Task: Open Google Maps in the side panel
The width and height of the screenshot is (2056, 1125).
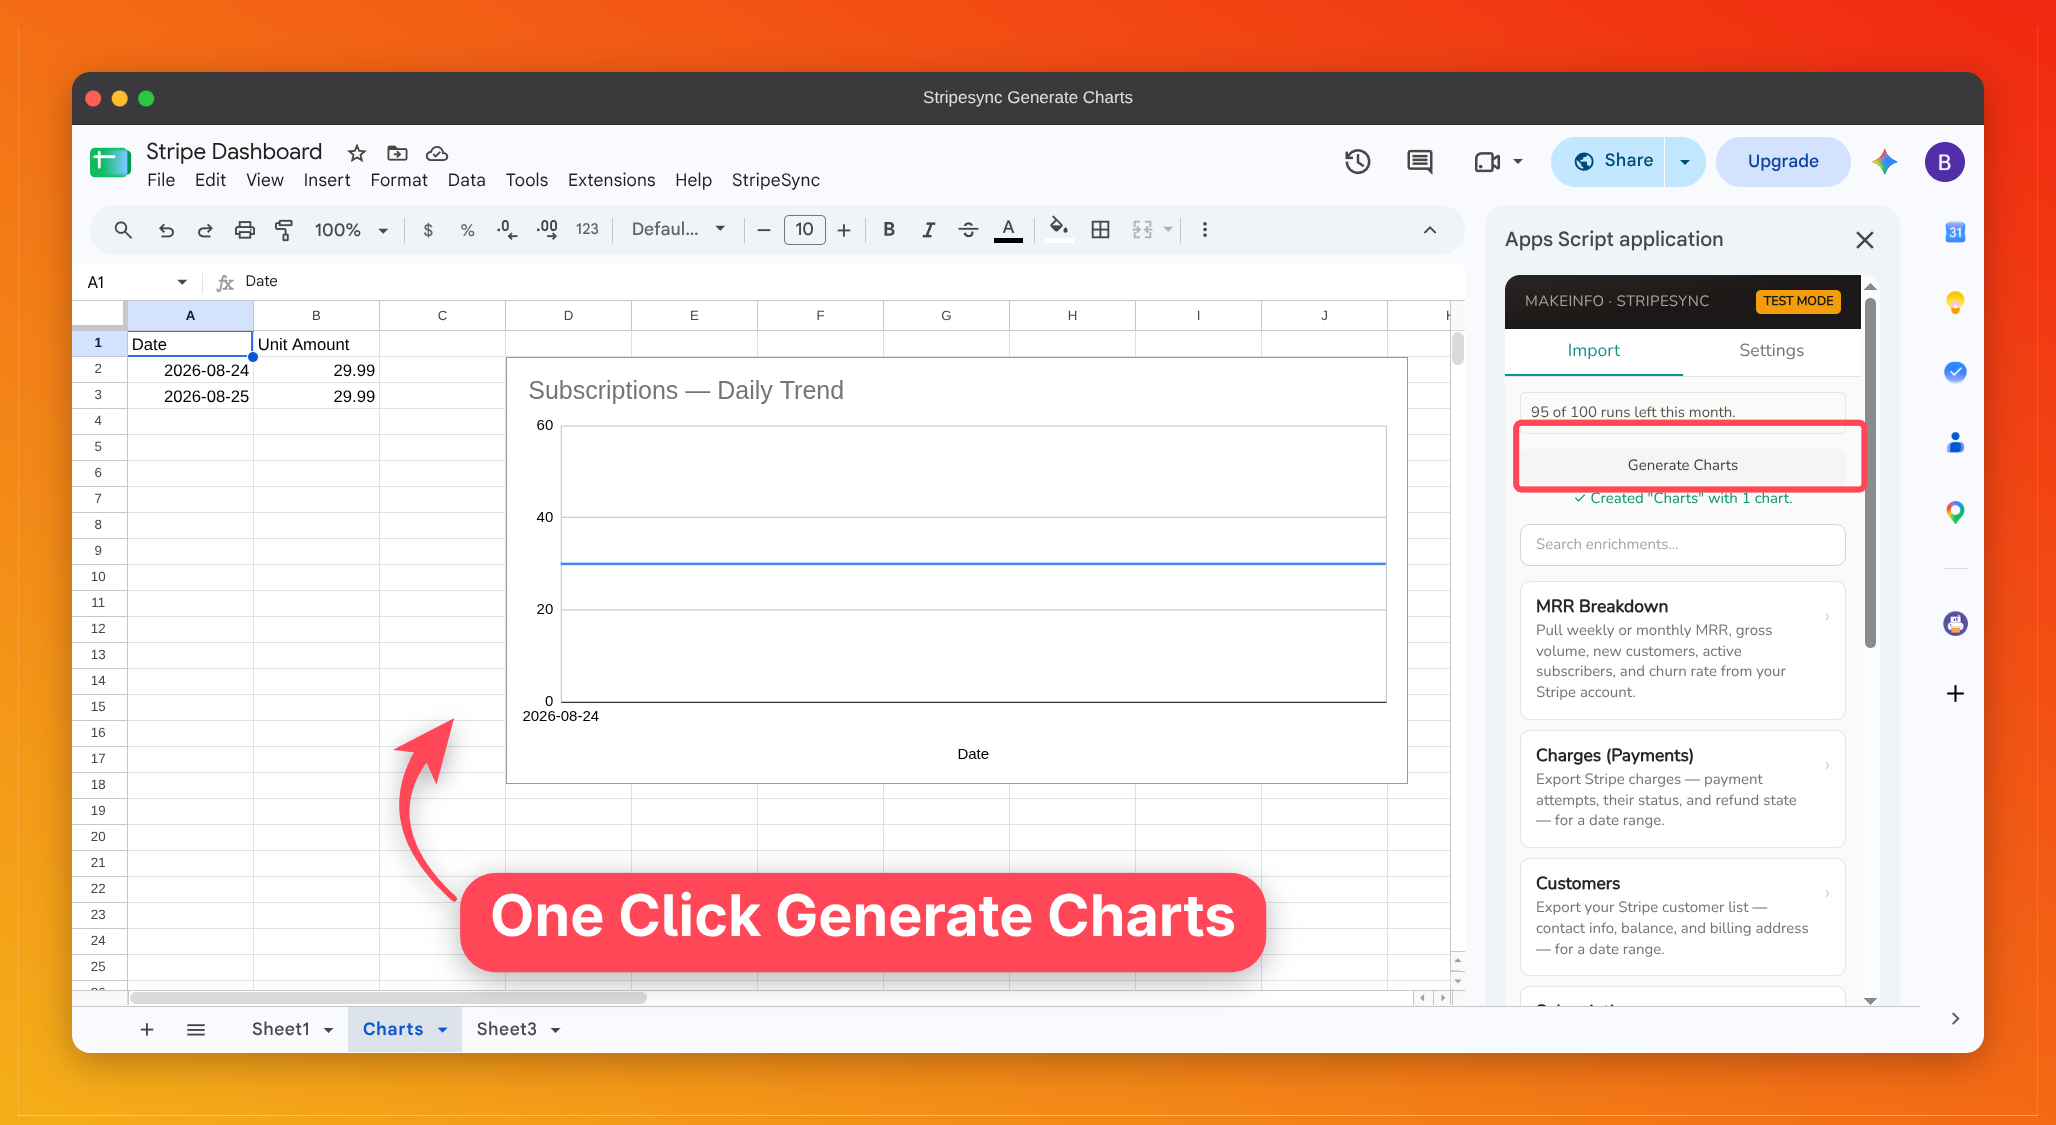Action: pos(1955,513)
